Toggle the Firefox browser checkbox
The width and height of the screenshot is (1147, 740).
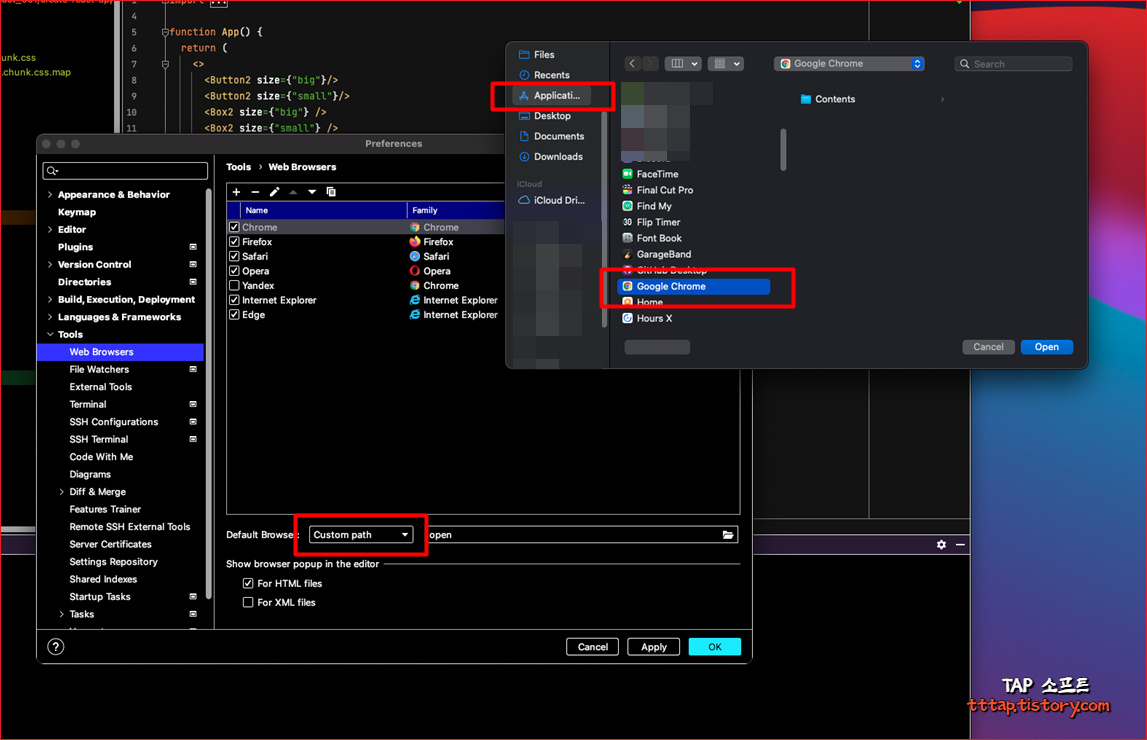[x=234, y=242]
